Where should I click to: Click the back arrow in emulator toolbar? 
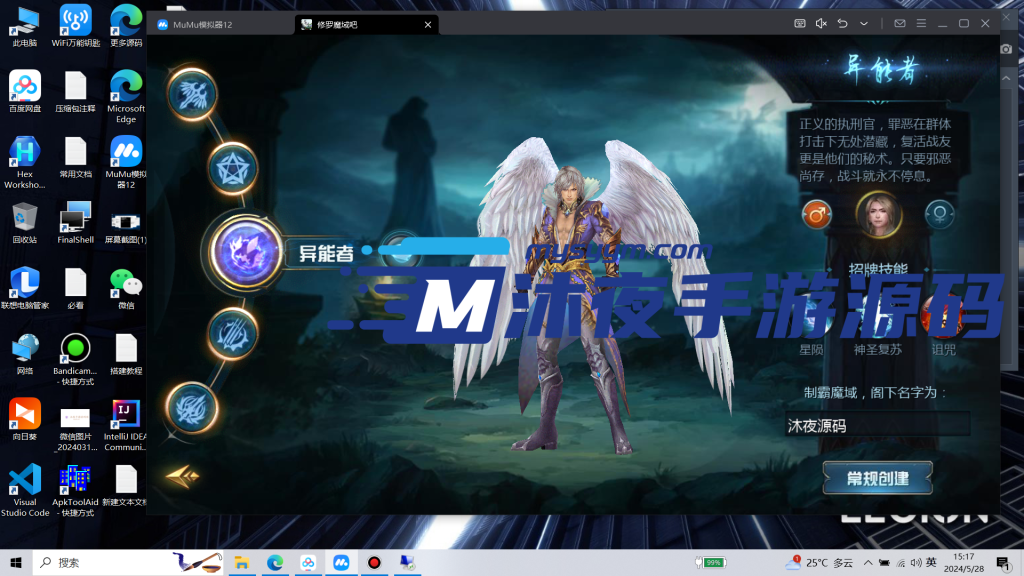click(843, 21)
